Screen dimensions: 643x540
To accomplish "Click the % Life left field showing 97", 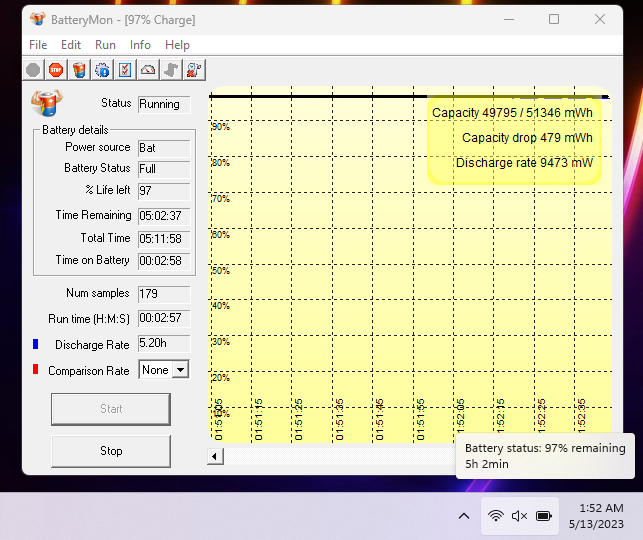I will coord(164,191).
